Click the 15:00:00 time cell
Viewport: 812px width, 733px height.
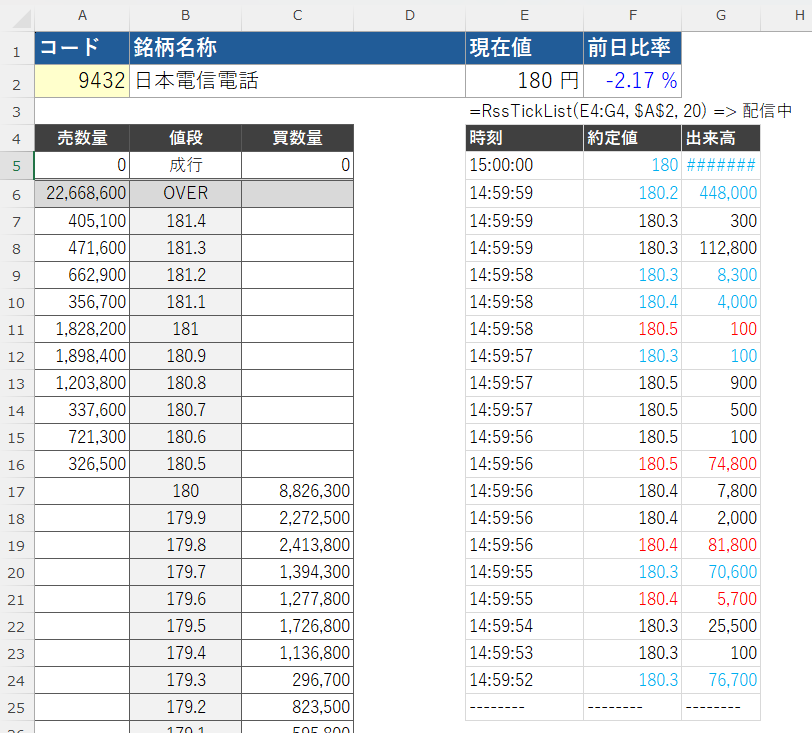pyautogui.click(x=525, y=165)
